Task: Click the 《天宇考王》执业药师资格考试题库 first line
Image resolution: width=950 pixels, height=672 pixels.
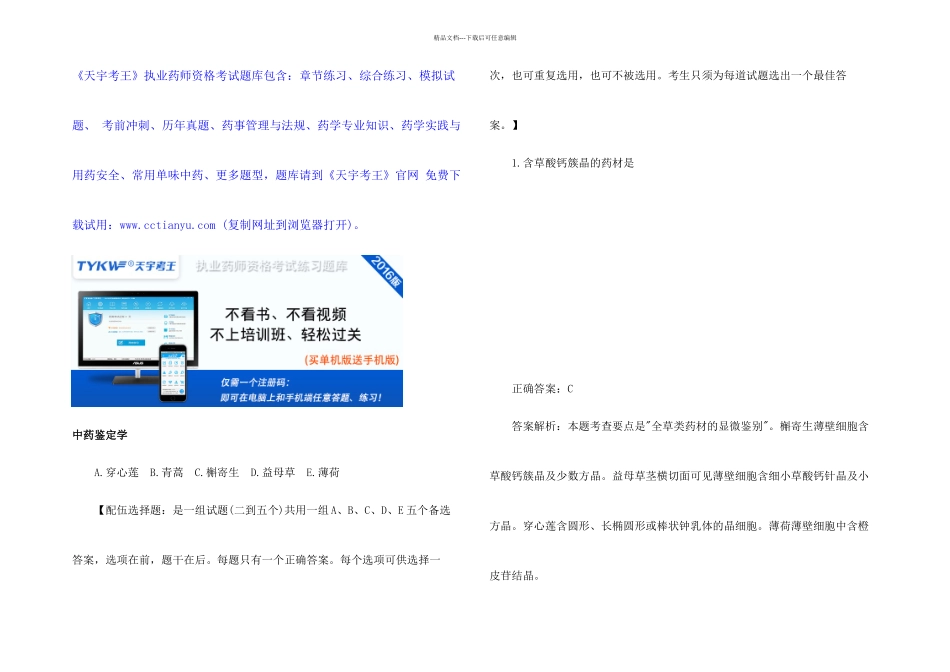Action: [x=264, y=76]
